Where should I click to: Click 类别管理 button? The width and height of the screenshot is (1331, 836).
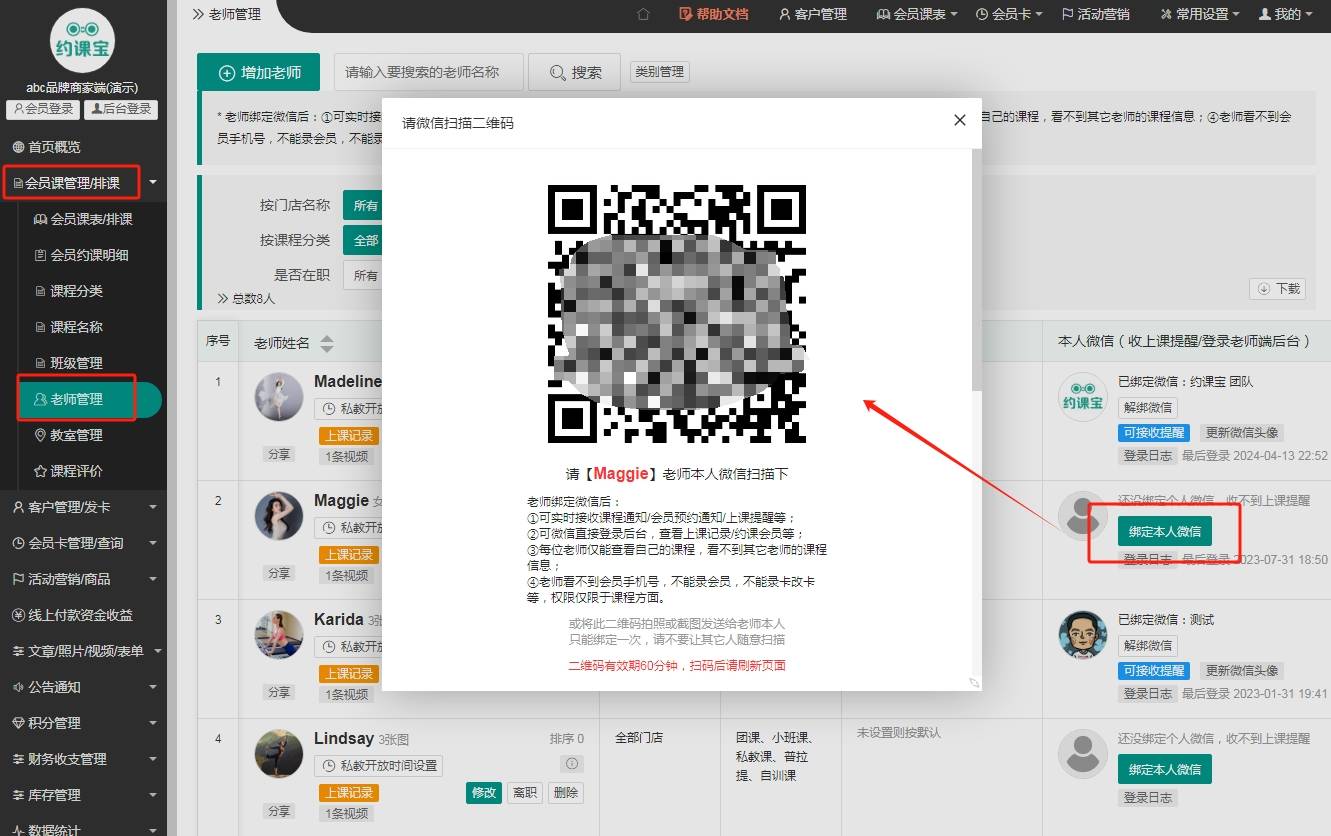[659, 72]
